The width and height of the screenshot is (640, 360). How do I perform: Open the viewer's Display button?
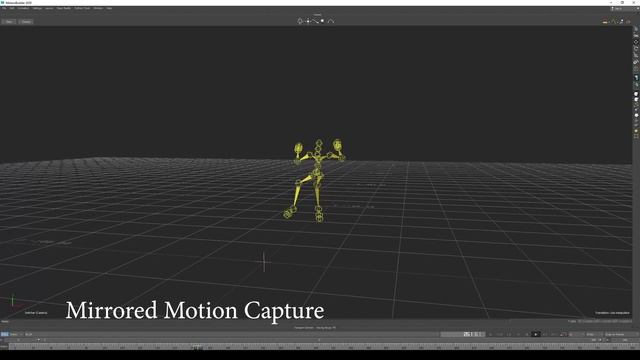click(x=26, y=22)
